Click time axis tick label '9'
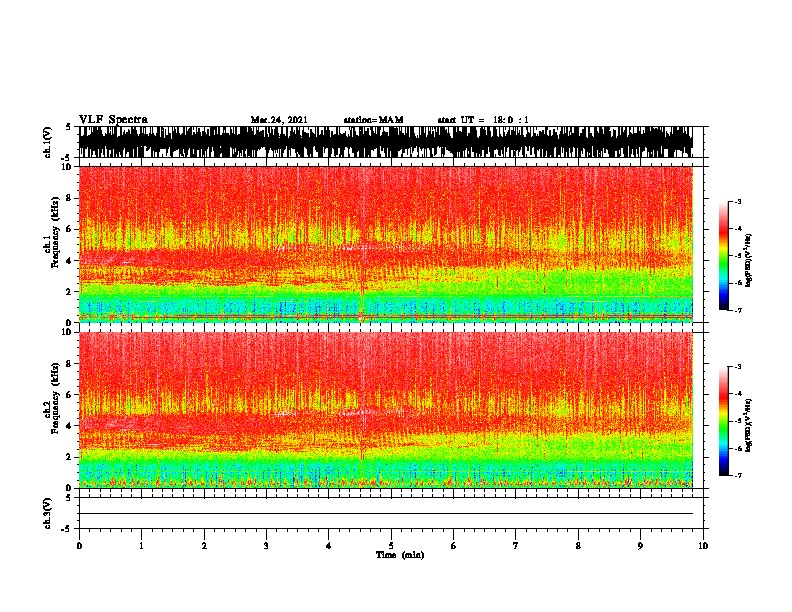Screen dimensions: 792x612 tap(640, 546)
